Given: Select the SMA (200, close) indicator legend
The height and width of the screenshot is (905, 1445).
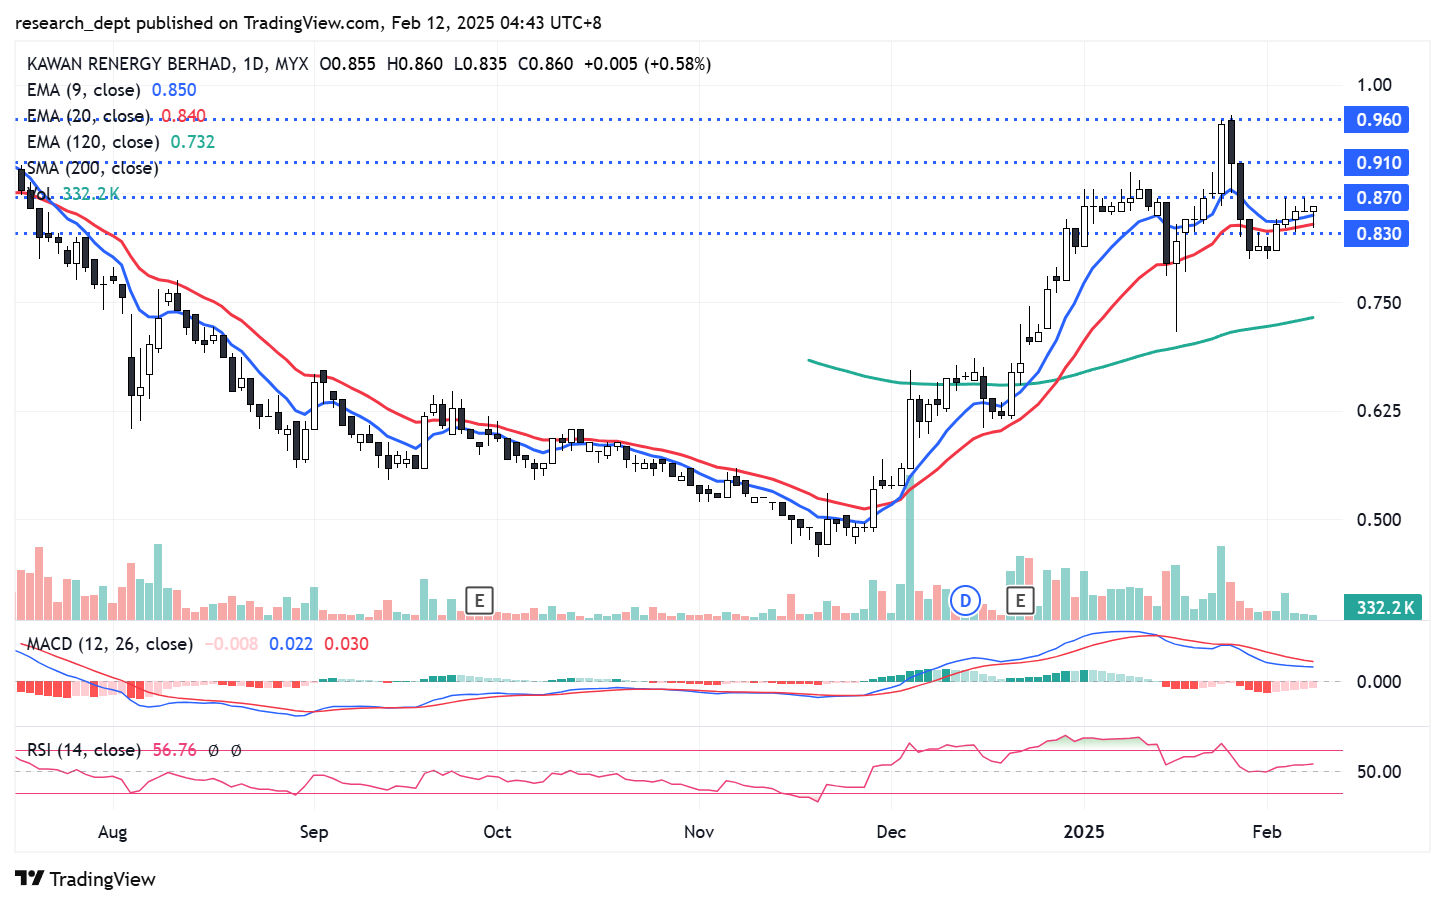Looking at the screenshot, I should coord(92,168).
